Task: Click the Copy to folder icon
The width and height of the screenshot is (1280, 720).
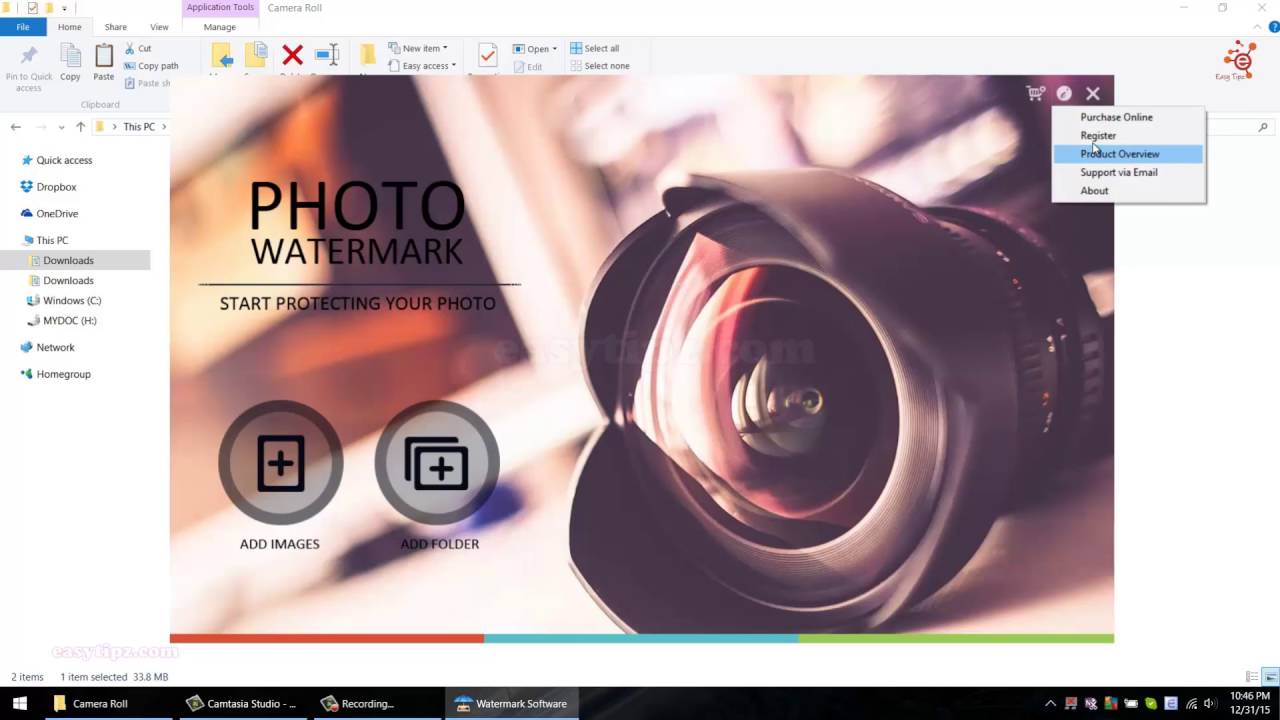Action: coord(256,56)
